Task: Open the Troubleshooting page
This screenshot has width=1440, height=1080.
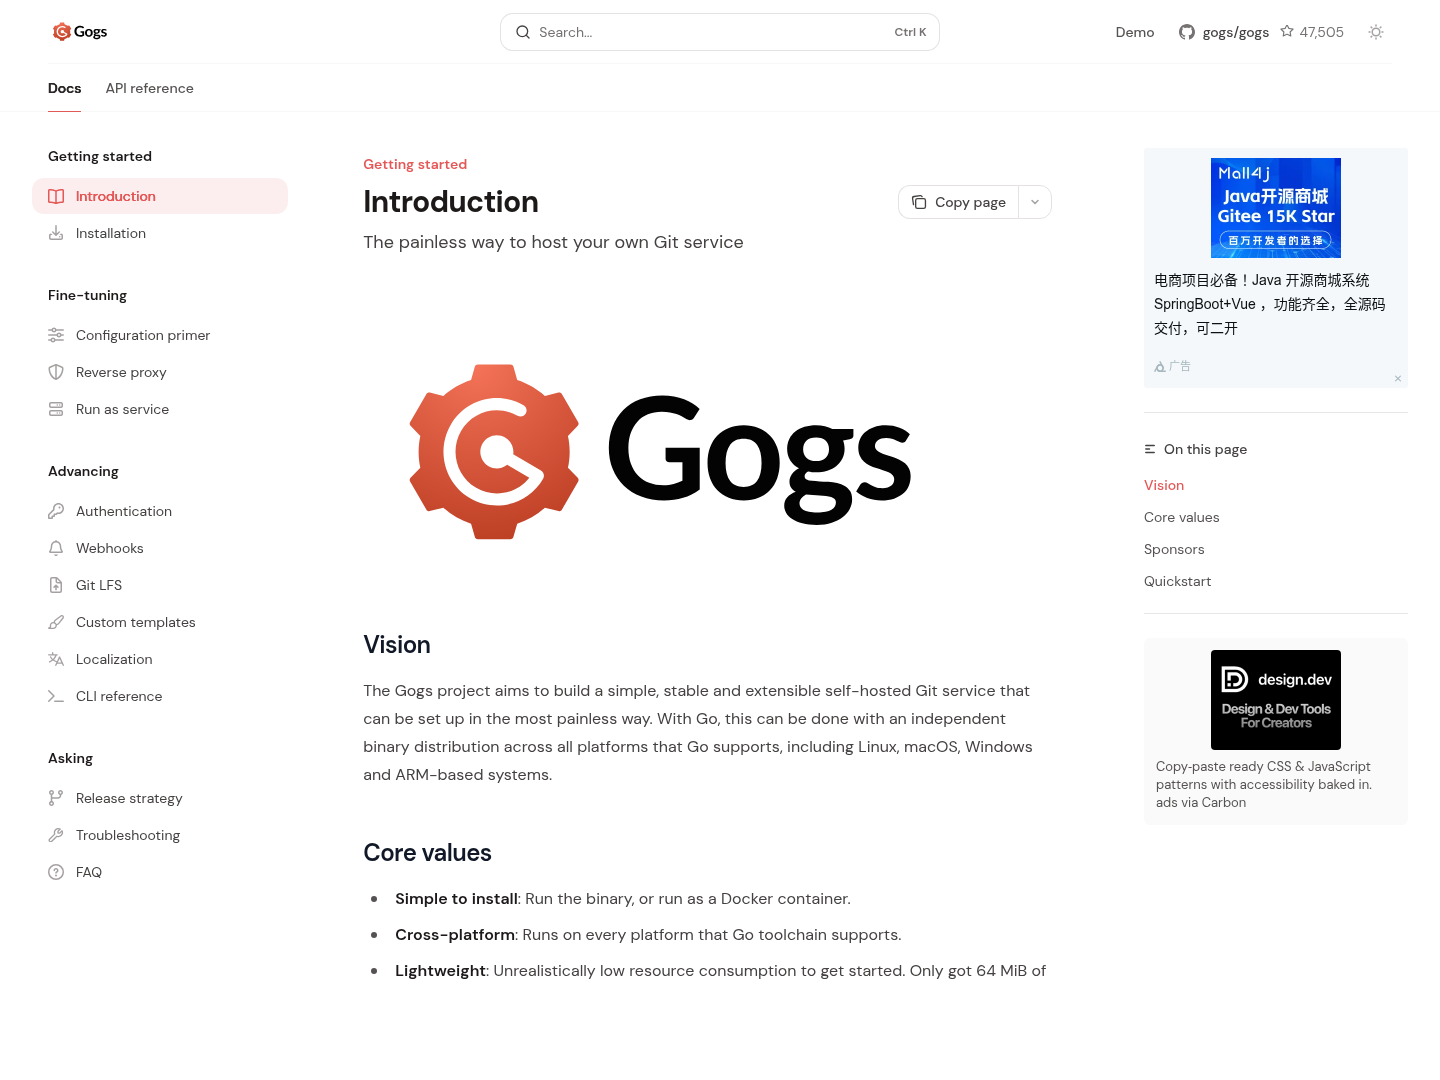Action: (160, 835)
